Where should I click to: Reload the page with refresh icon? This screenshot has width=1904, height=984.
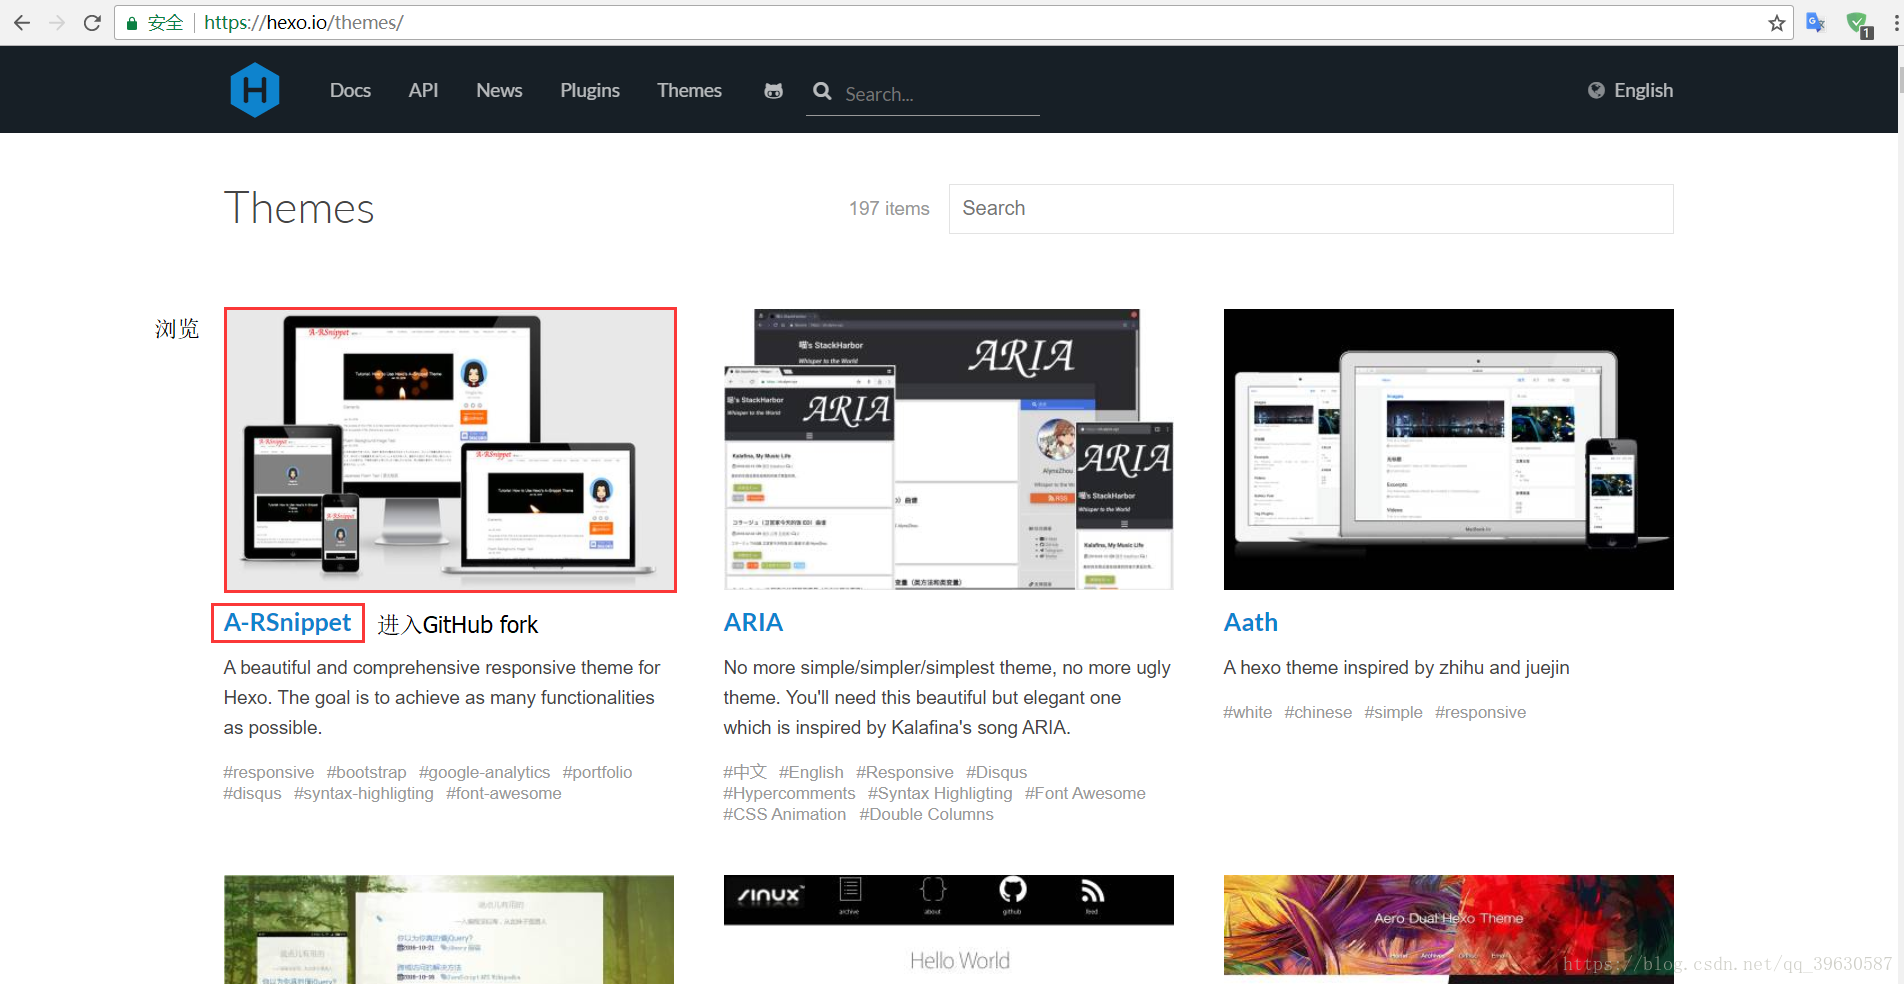click(92, 22)
